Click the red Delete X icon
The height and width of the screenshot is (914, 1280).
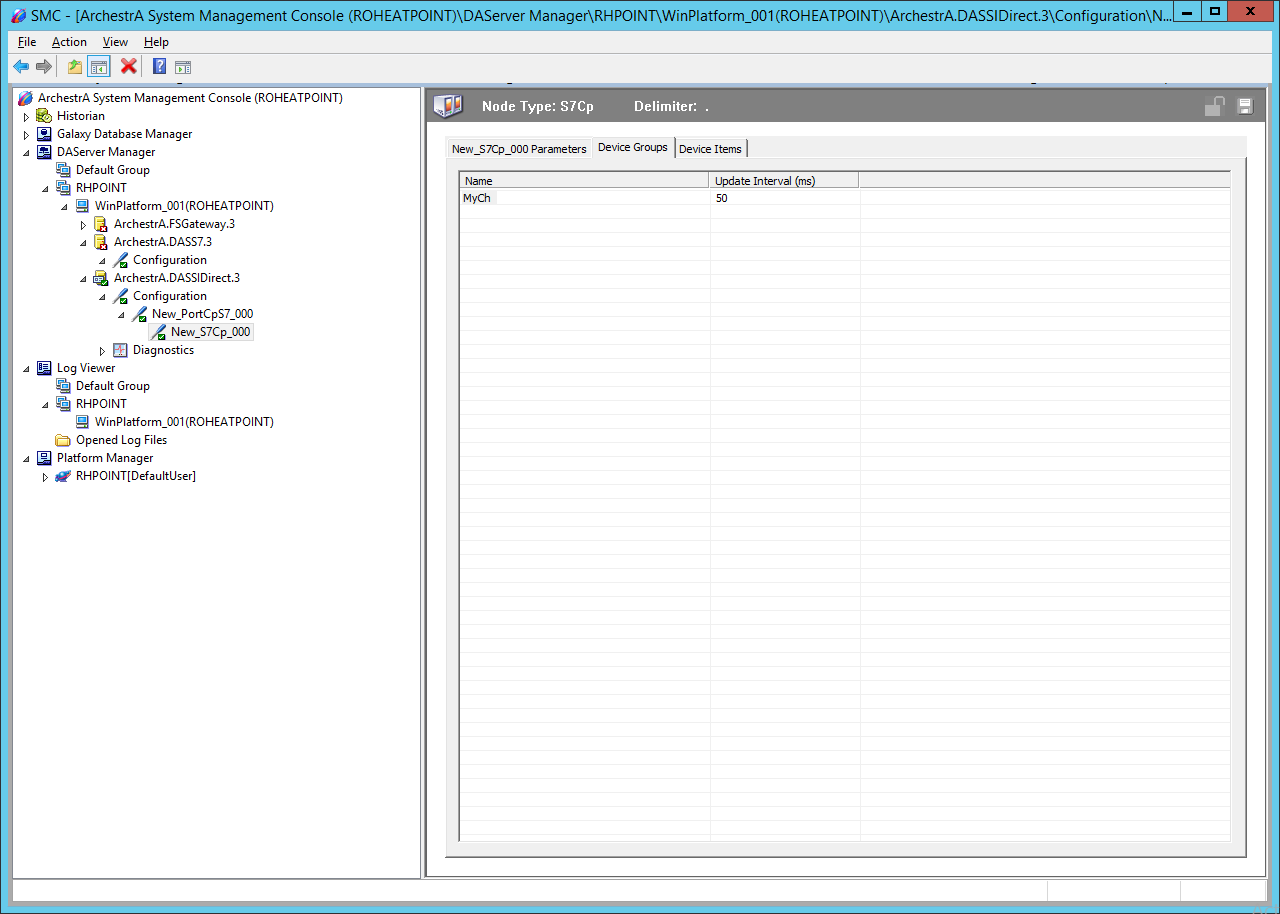pos(129,67)
